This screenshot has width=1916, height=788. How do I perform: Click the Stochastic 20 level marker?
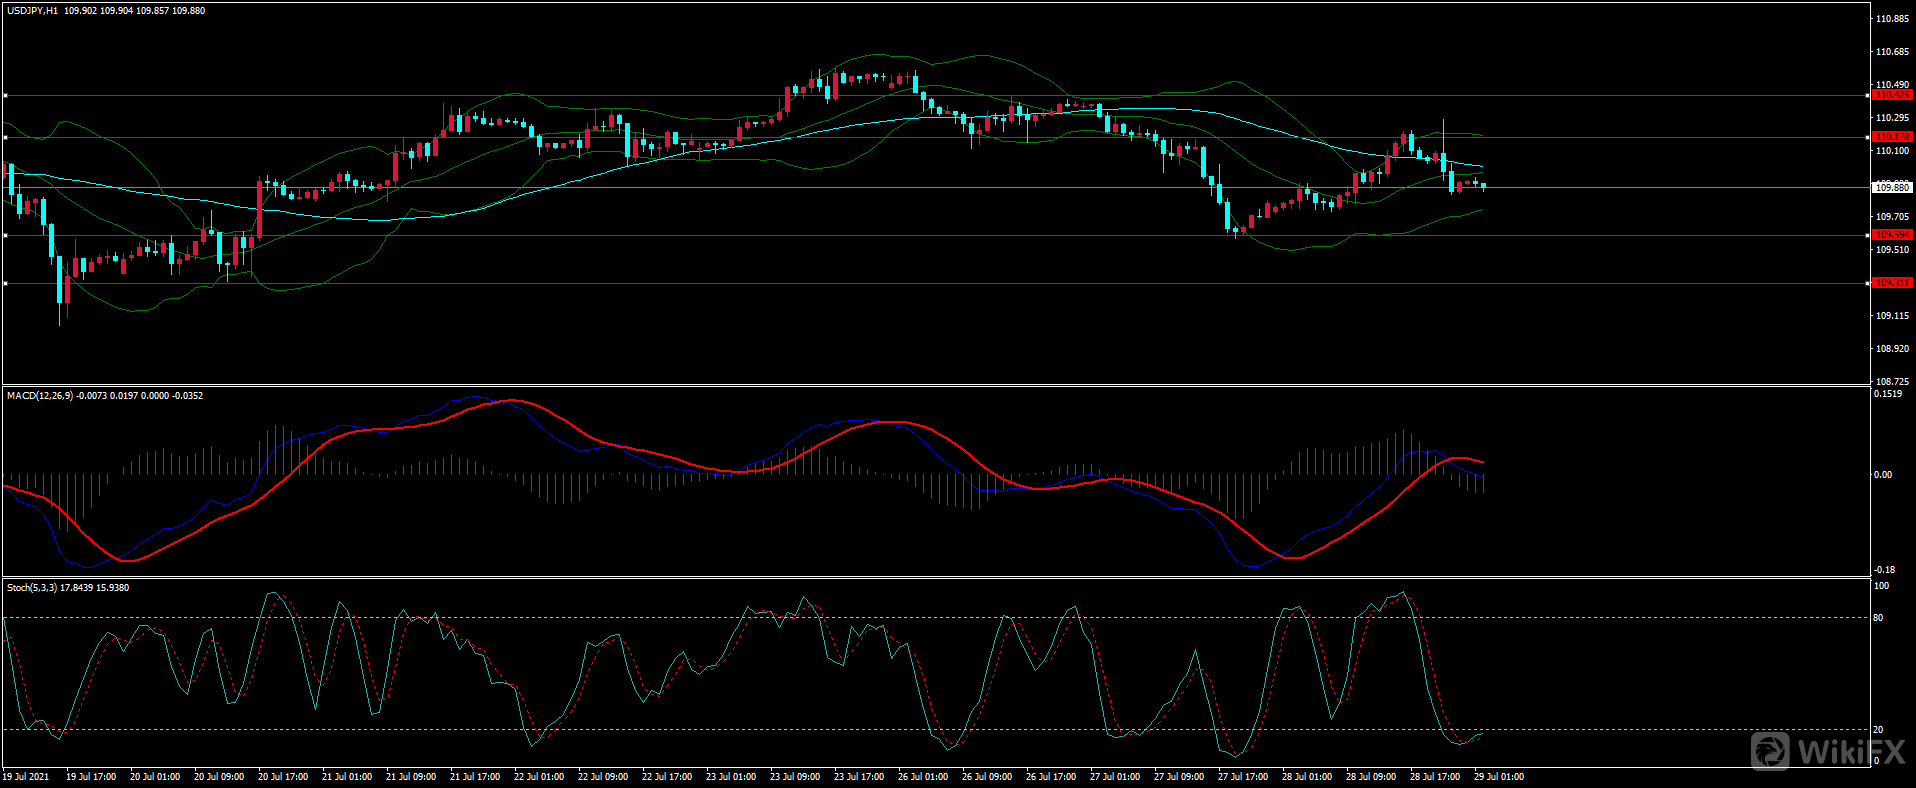pos(1878,730)
